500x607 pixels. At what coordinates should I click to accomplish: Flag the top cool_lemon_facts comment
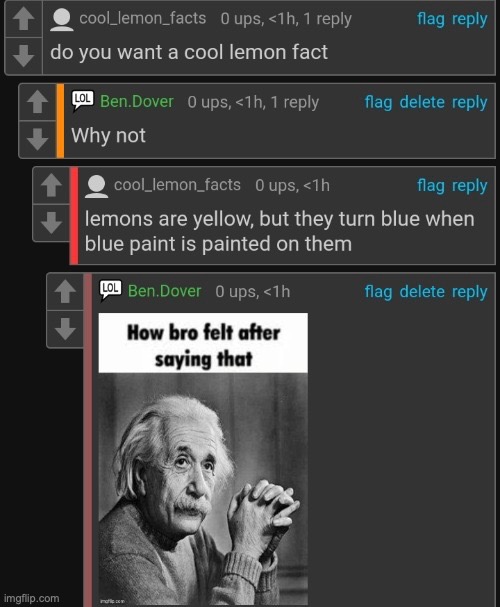[x=431, y=19]
